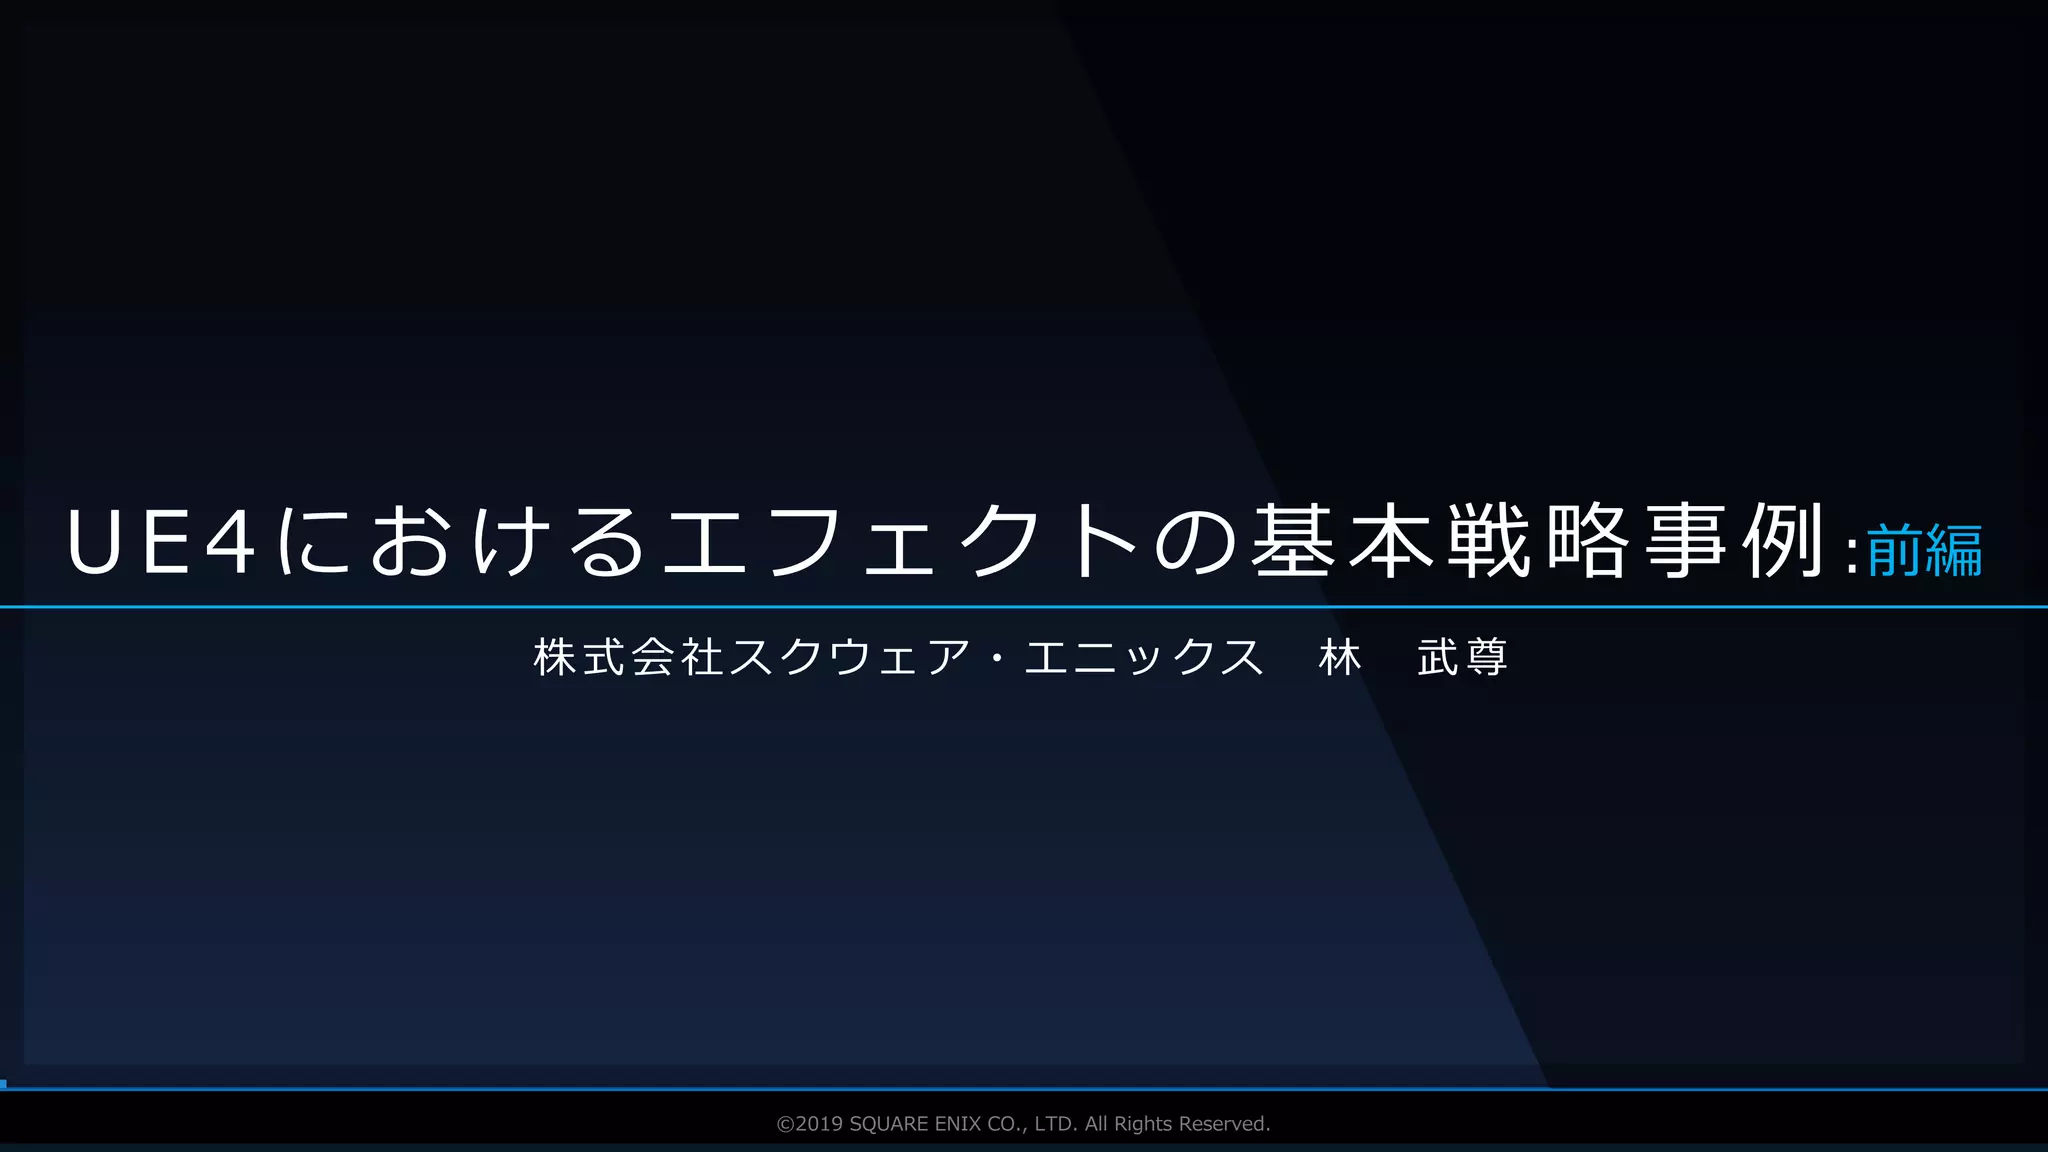Click the "の" character in the title
The image size is (2048, 1152).
pos(1197,542)
